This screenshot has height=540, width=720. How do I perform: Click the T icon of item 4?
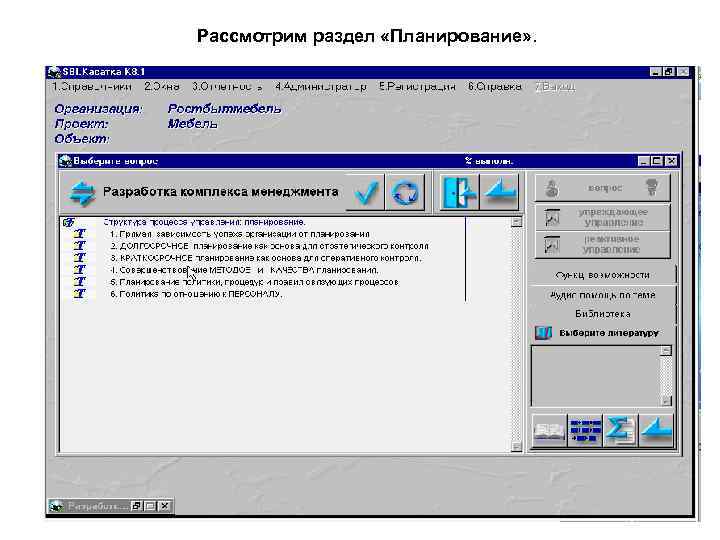pyautogui.click(x=80, y=270)
